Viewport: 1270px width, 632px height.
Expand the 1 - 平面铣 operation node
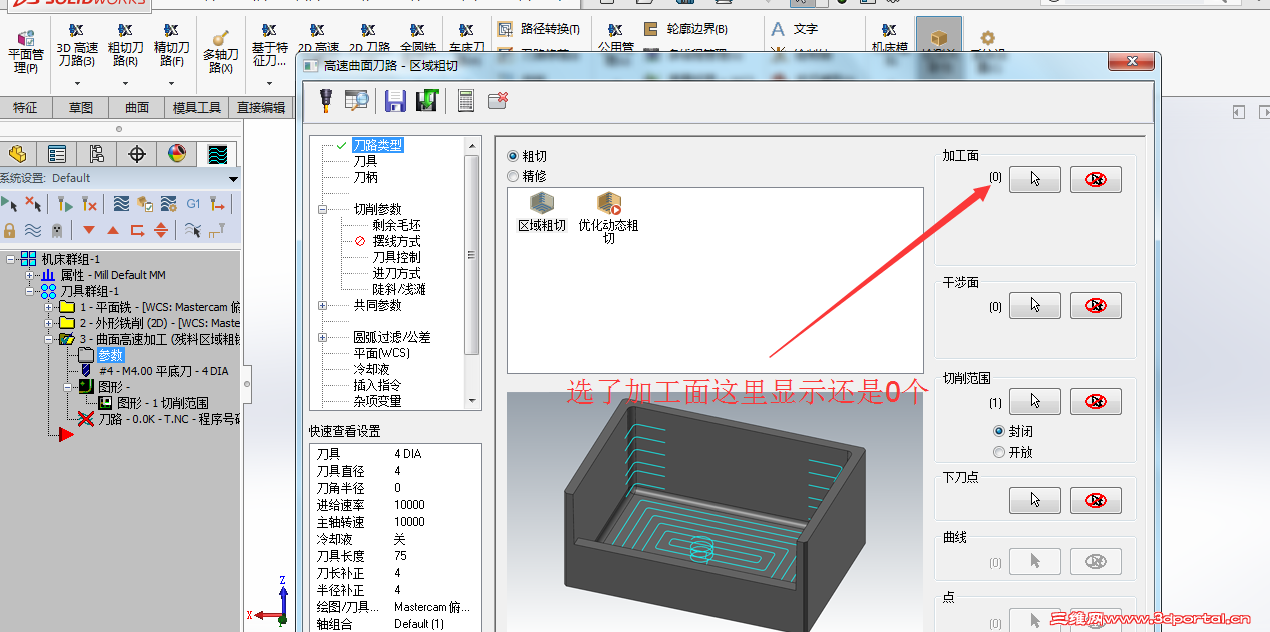coord(48,307)
